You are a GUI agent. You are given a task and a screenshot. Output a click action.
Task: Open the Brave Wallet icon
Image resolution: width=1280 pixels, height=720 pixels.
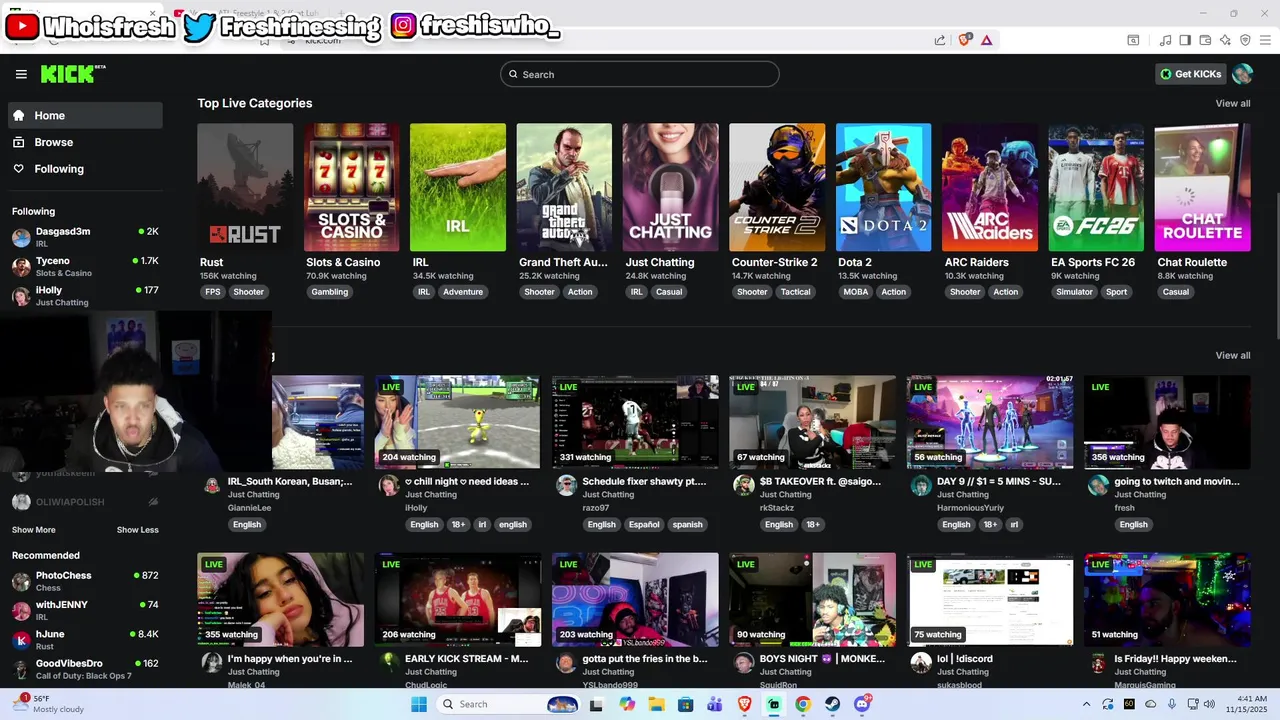pyautogui.click(x=1205, y=40)
